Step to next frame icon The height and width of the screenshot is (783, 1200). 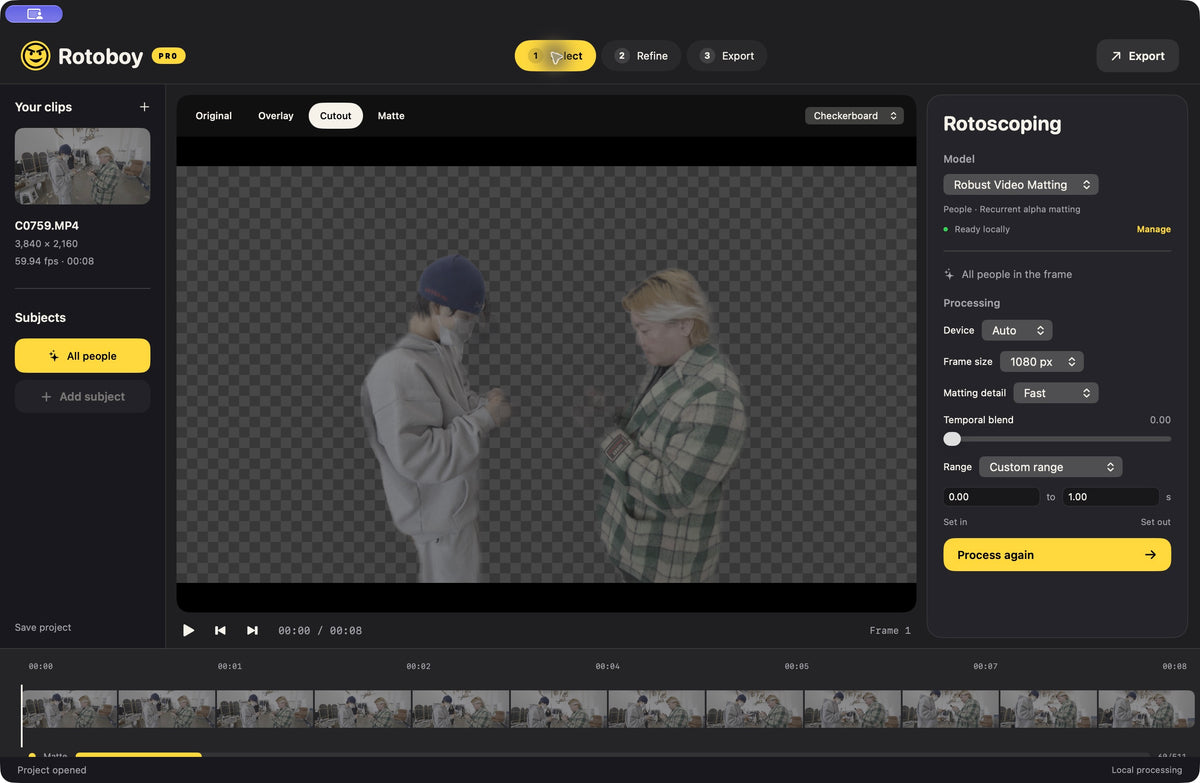252,630
